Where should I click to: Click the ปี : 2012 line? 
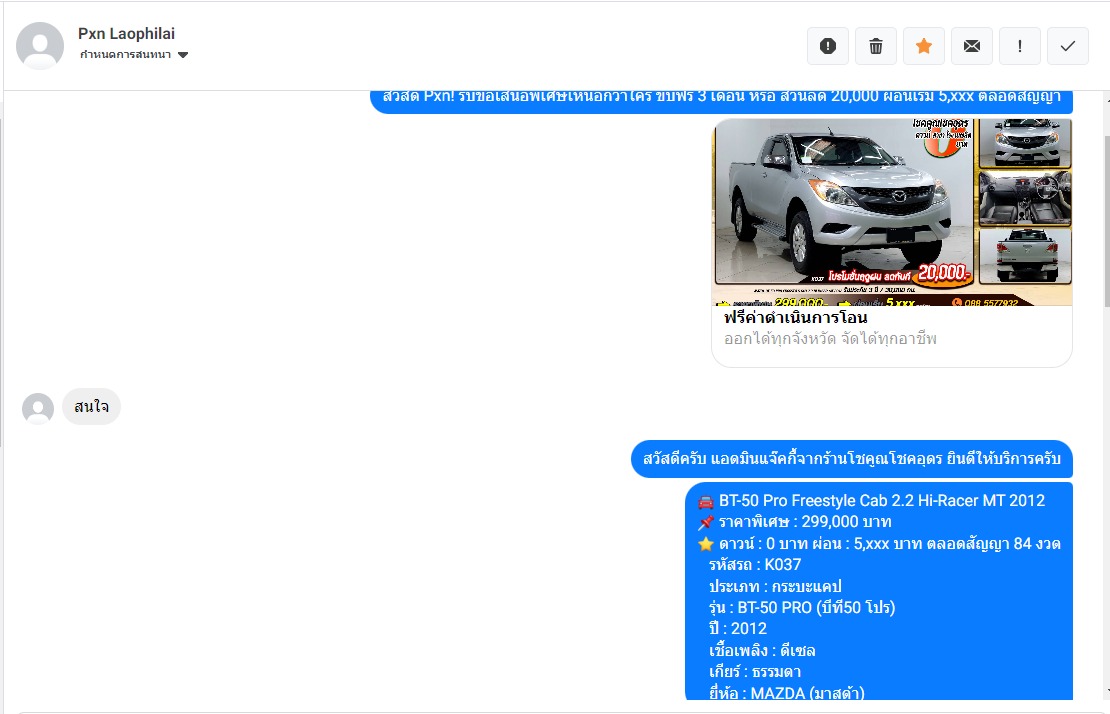(738, 628)
